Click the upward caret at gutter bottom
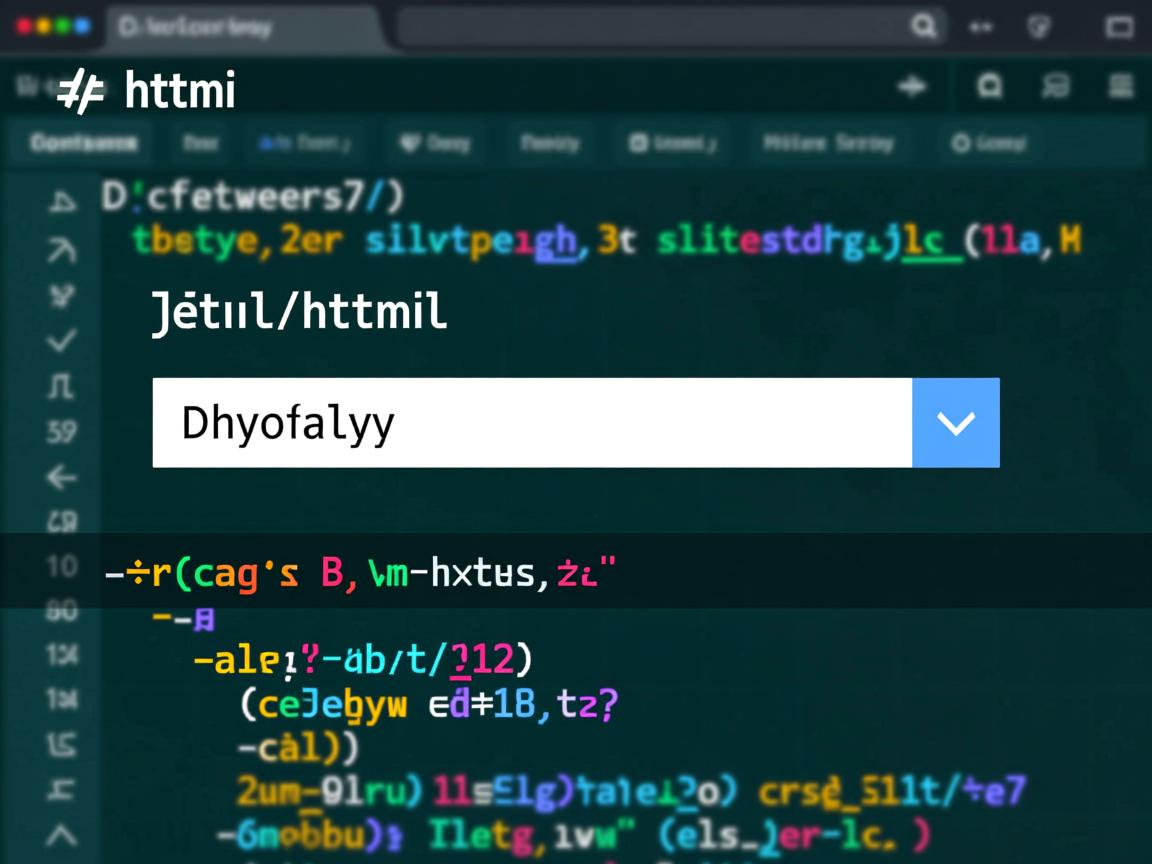 tap(62, 835)
